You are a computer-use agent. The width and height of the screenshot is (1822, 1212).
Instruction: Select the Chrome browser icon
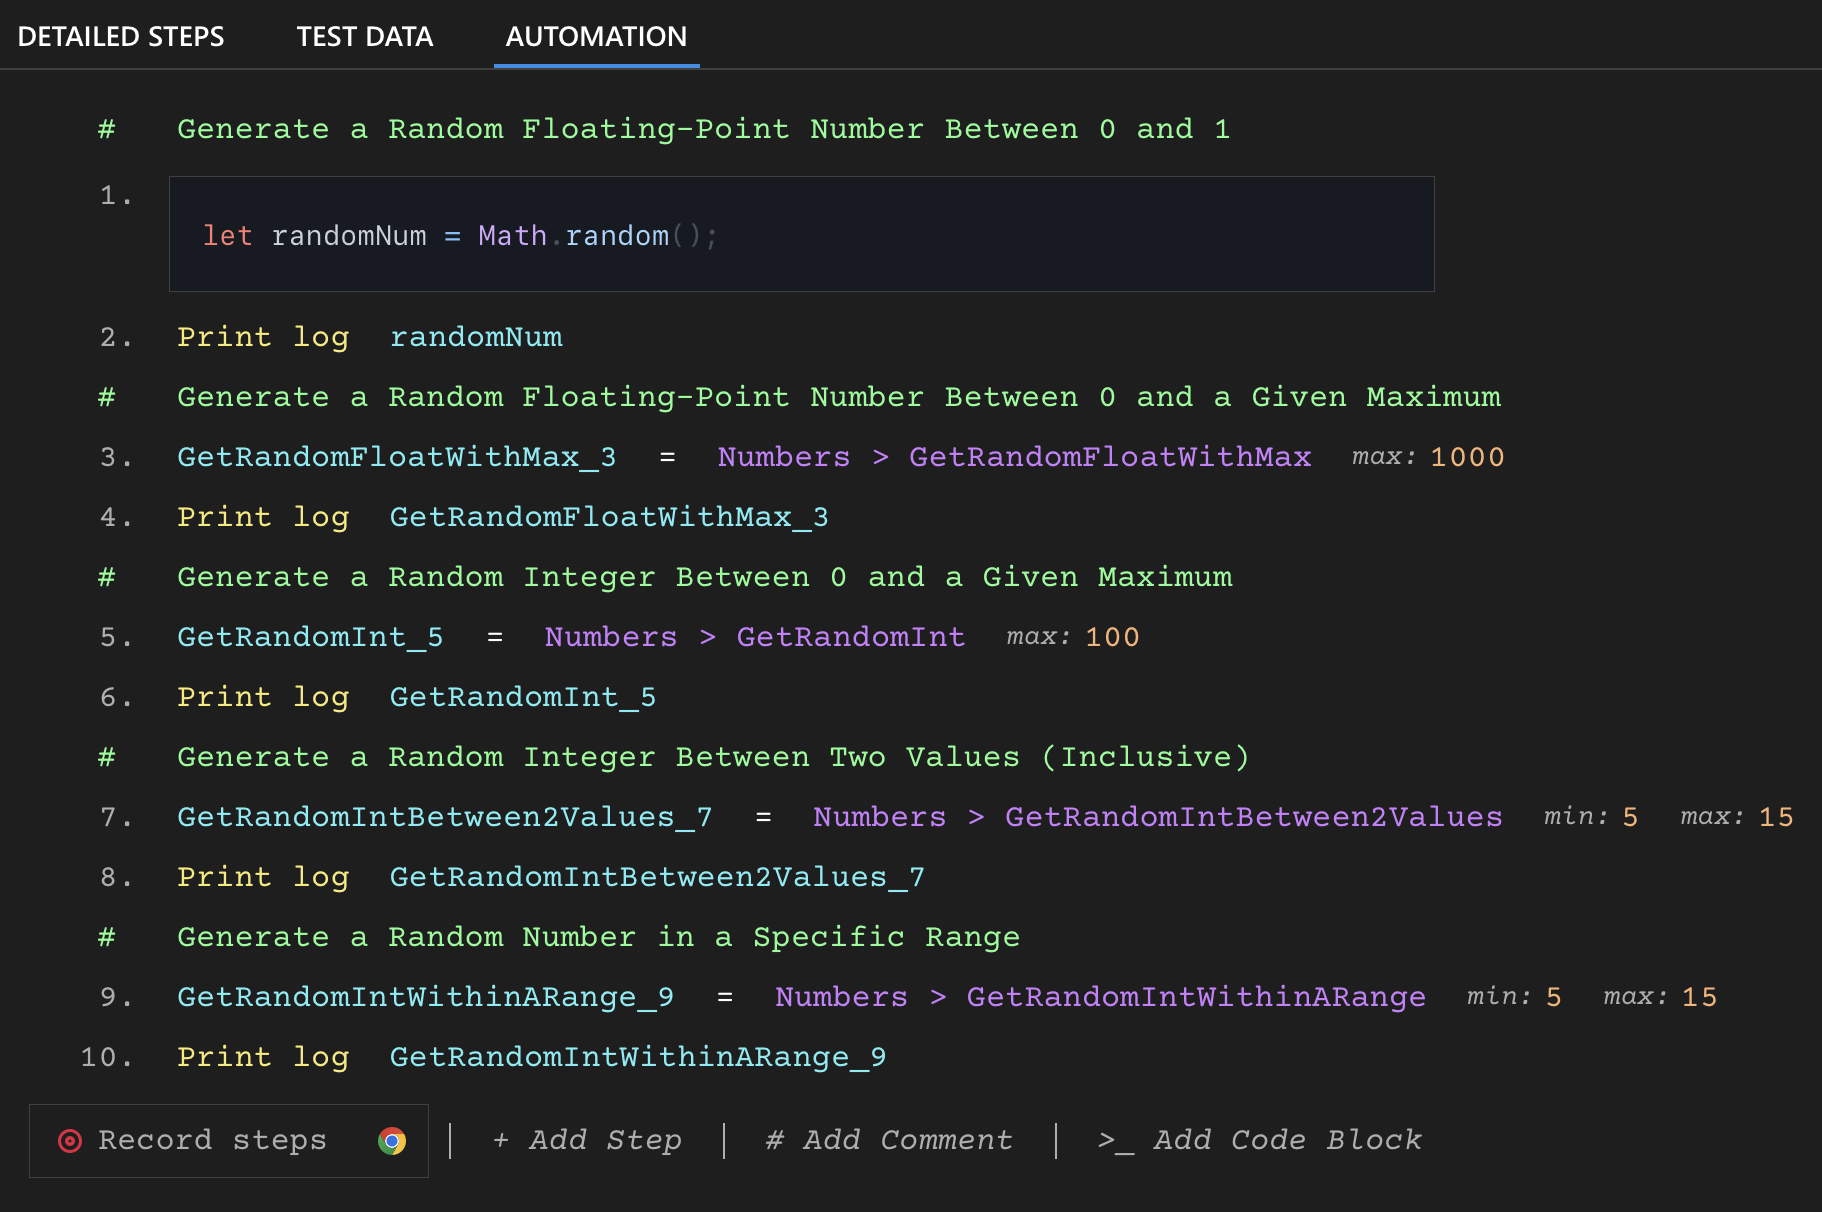[392, 1140]
